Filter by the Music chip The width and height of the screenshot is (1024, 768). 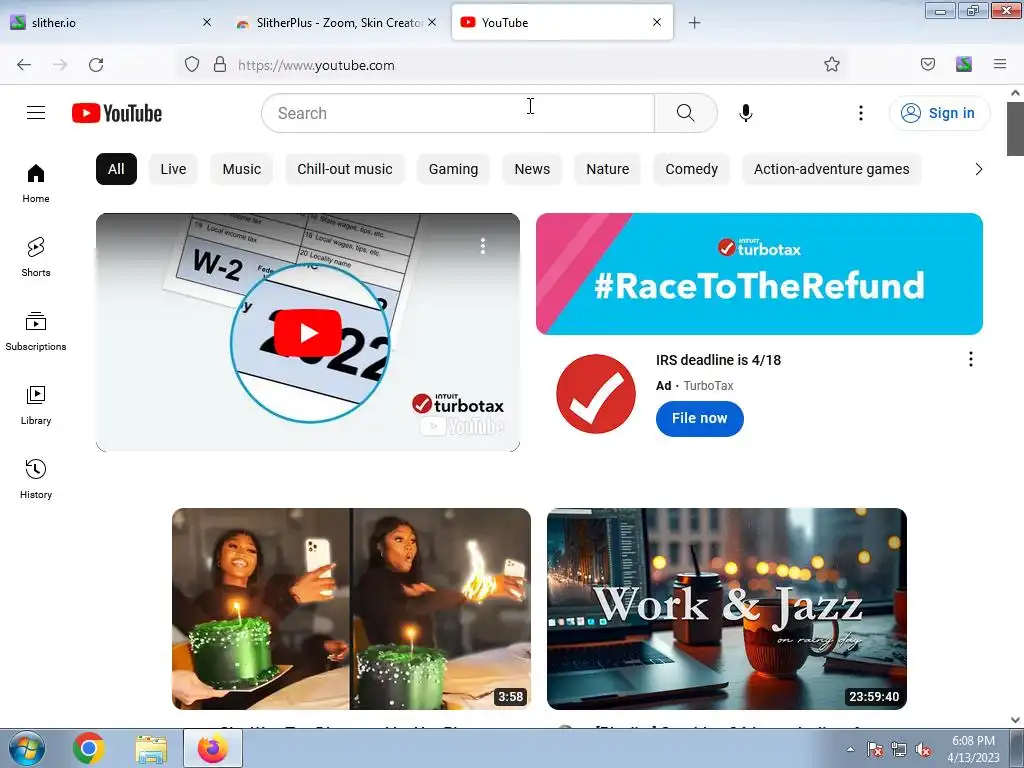(x=242, y=169)
